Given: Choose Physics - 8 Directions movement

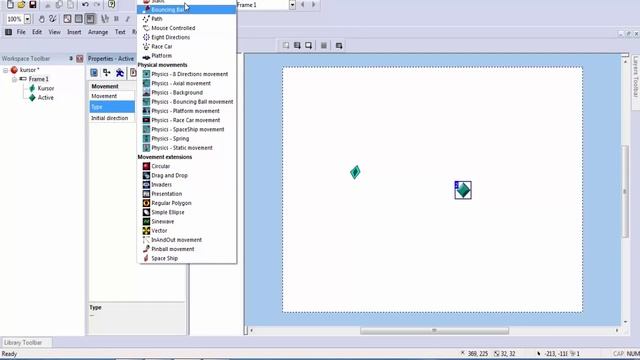Looking at the screenshot, I should (187, 74).
